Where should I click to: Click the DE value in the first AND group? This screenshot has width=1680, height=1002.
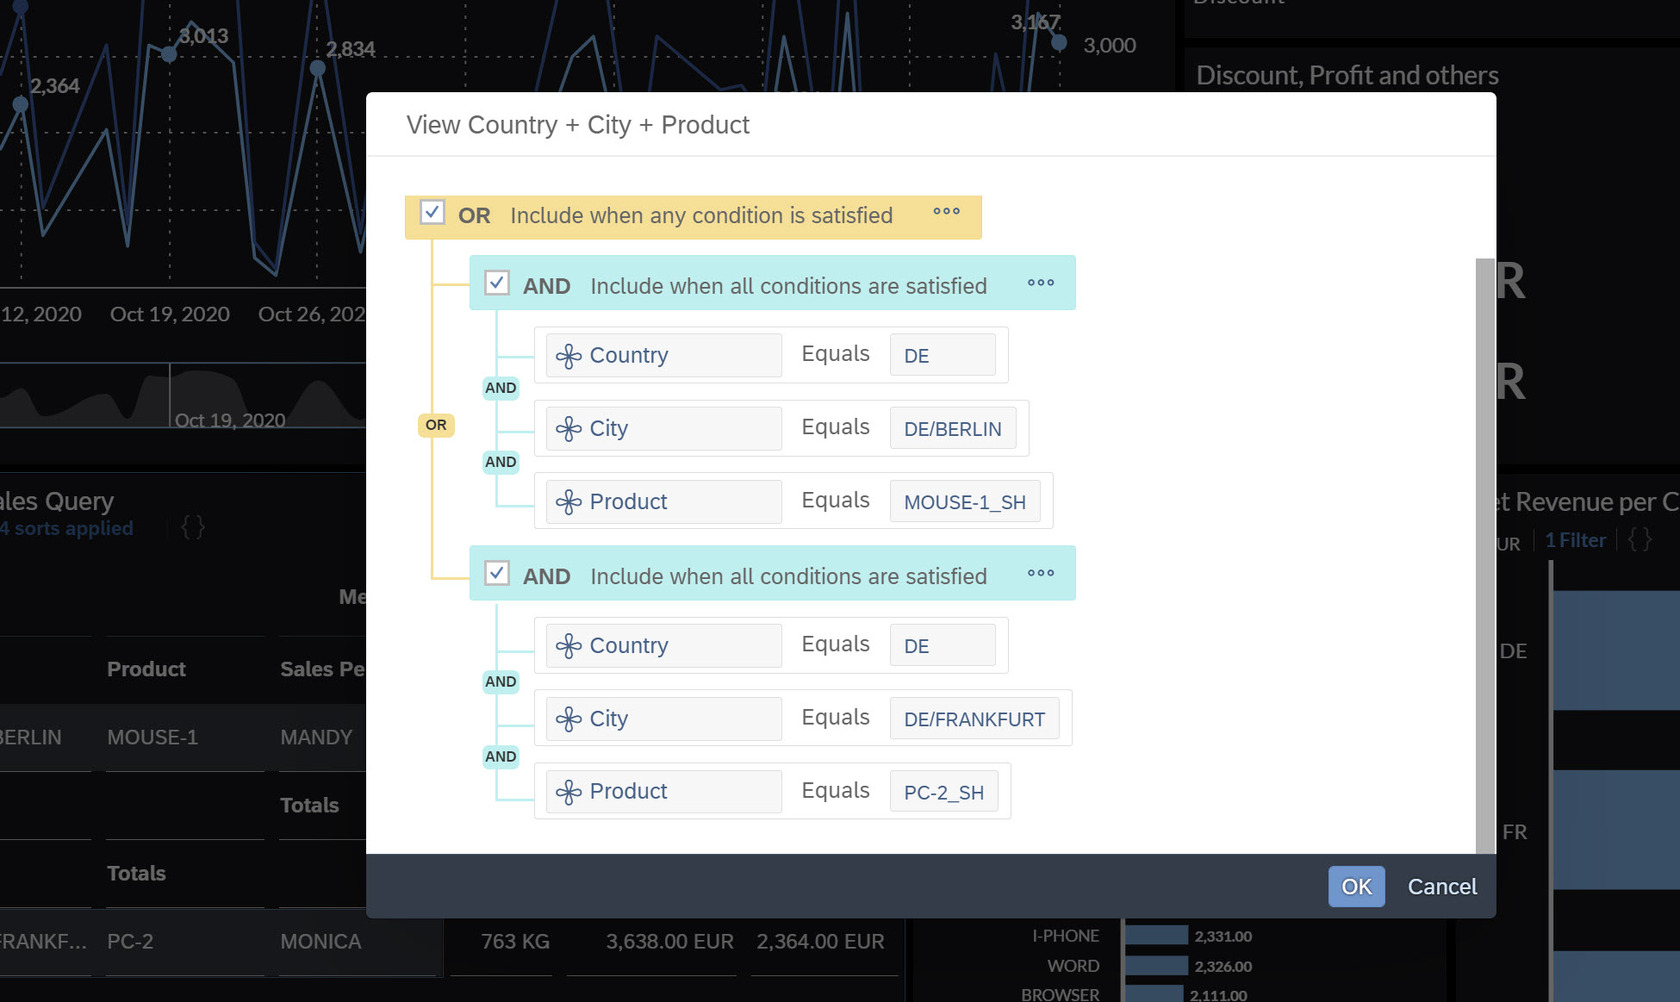(x=942, y=355)
